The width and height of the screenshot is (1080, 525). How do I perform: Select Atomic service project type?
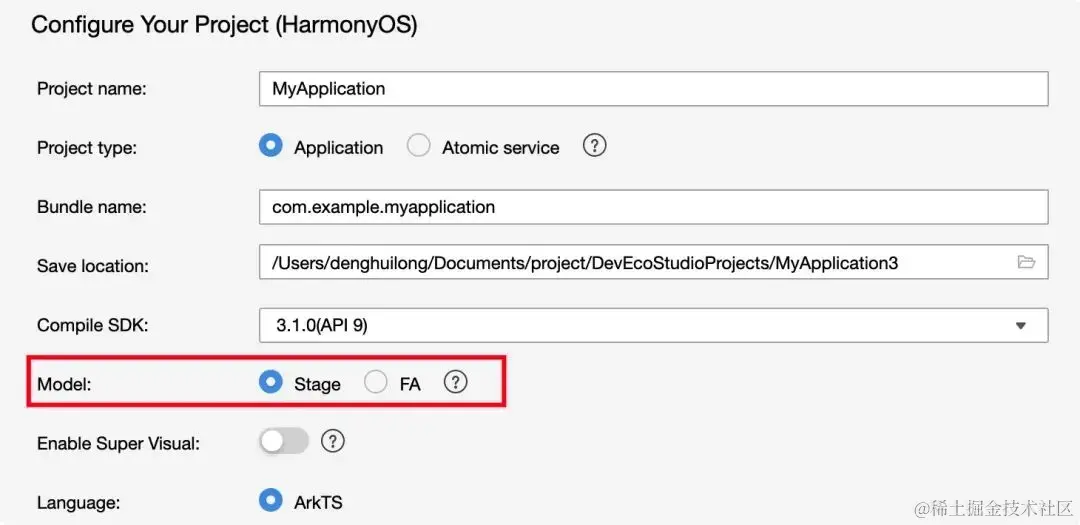(418, 146)
